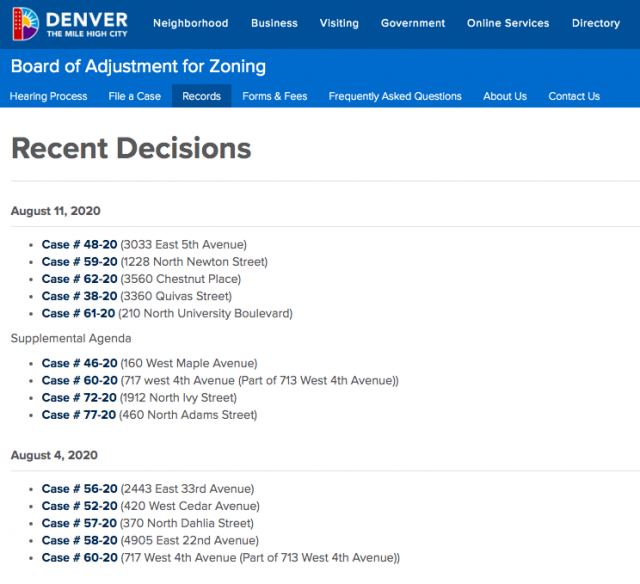The width and height of the screenshot is (640, 584).
Task: Open Case # 62-20 decision
Action: point(80,279)
